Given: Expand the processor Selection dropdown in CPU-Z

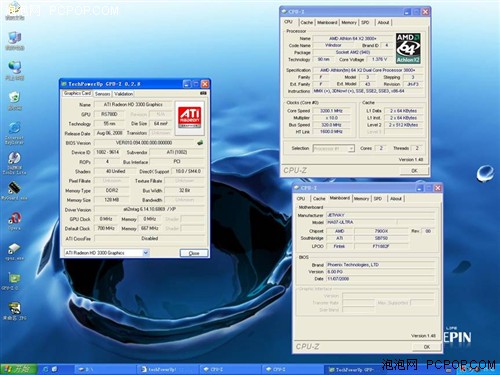Looking at the screenshot, I should (x=351, y=148).
